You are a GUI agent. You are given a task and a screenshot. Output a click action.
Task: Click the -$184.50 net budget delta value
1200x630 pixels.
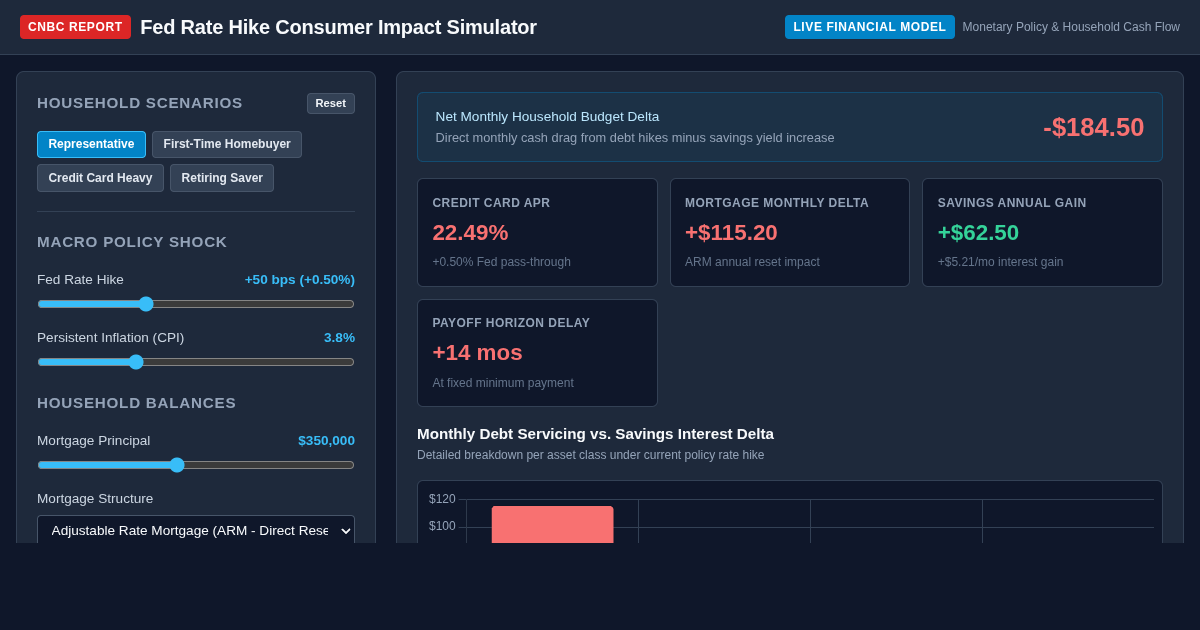pyautogui.click(x=1093, y=127)
